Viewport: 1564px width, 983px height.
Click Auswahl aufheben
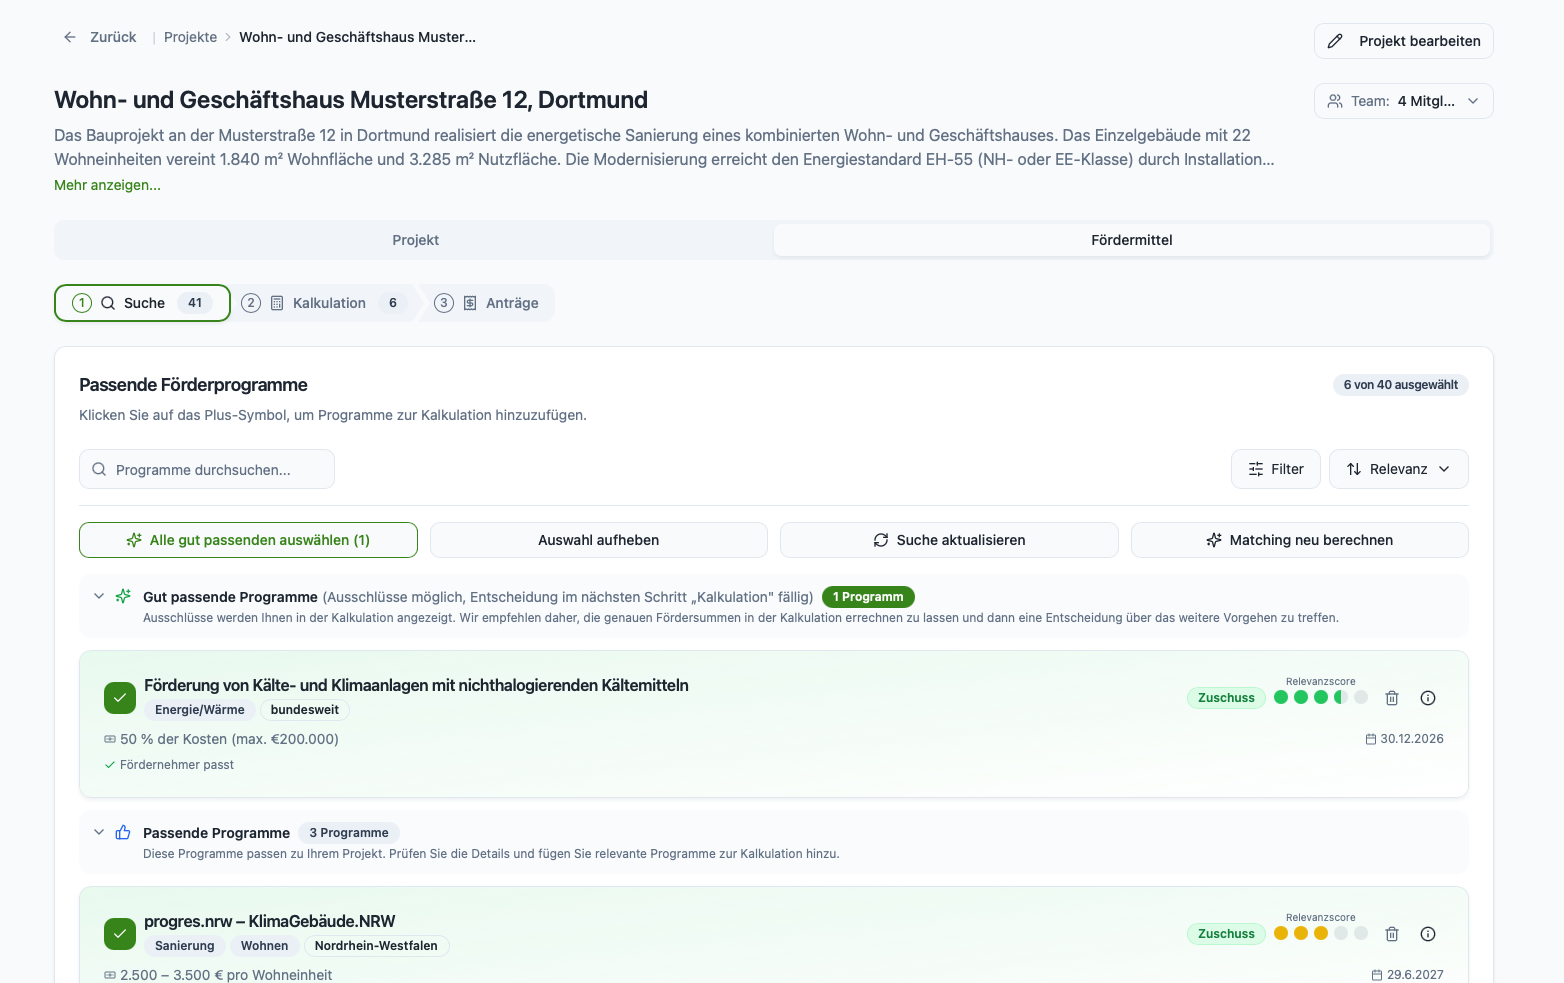[x=598, y=540]
